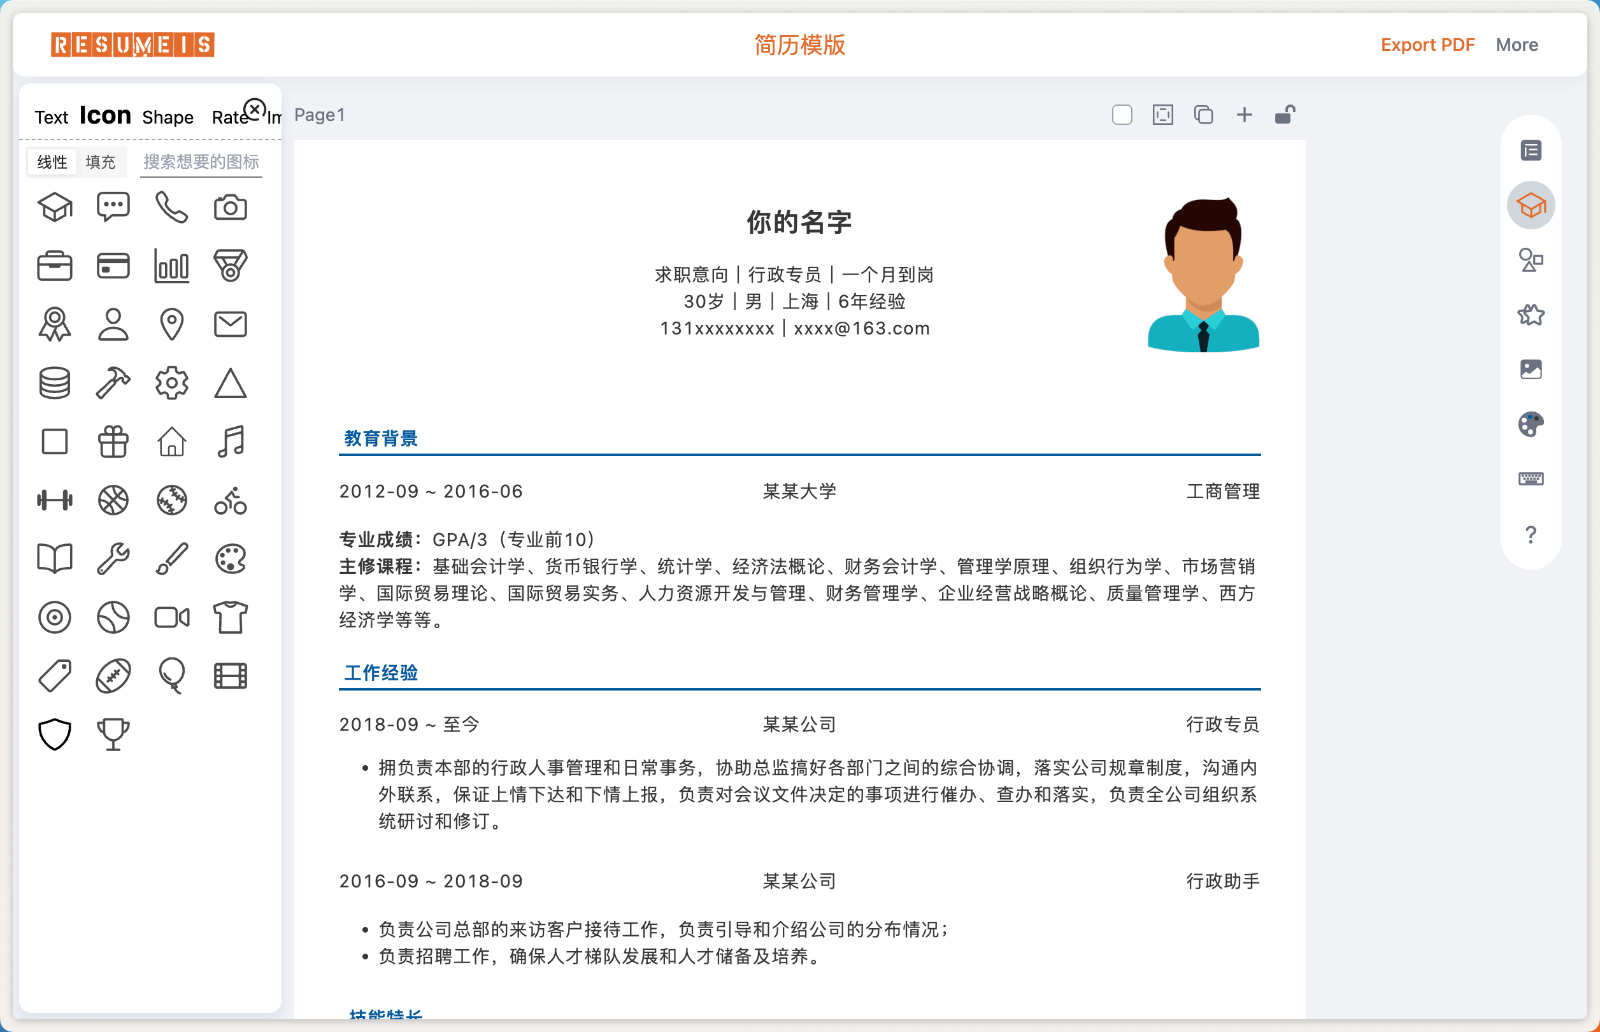Viewport: 1600px width, 1032px height.
Task: Insert the graduation cap icon from icon panel
Action: (x=55, y=207)
